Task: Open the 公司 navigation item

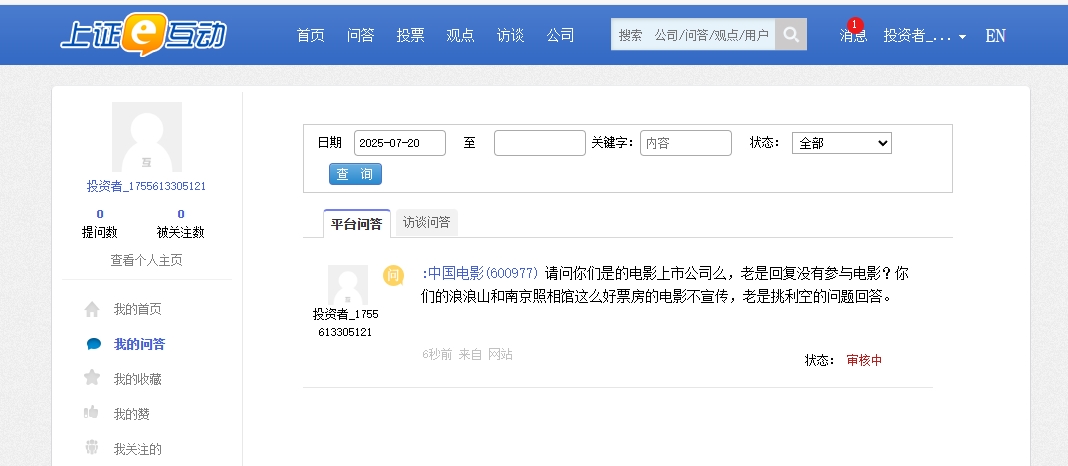Action: 561,35
